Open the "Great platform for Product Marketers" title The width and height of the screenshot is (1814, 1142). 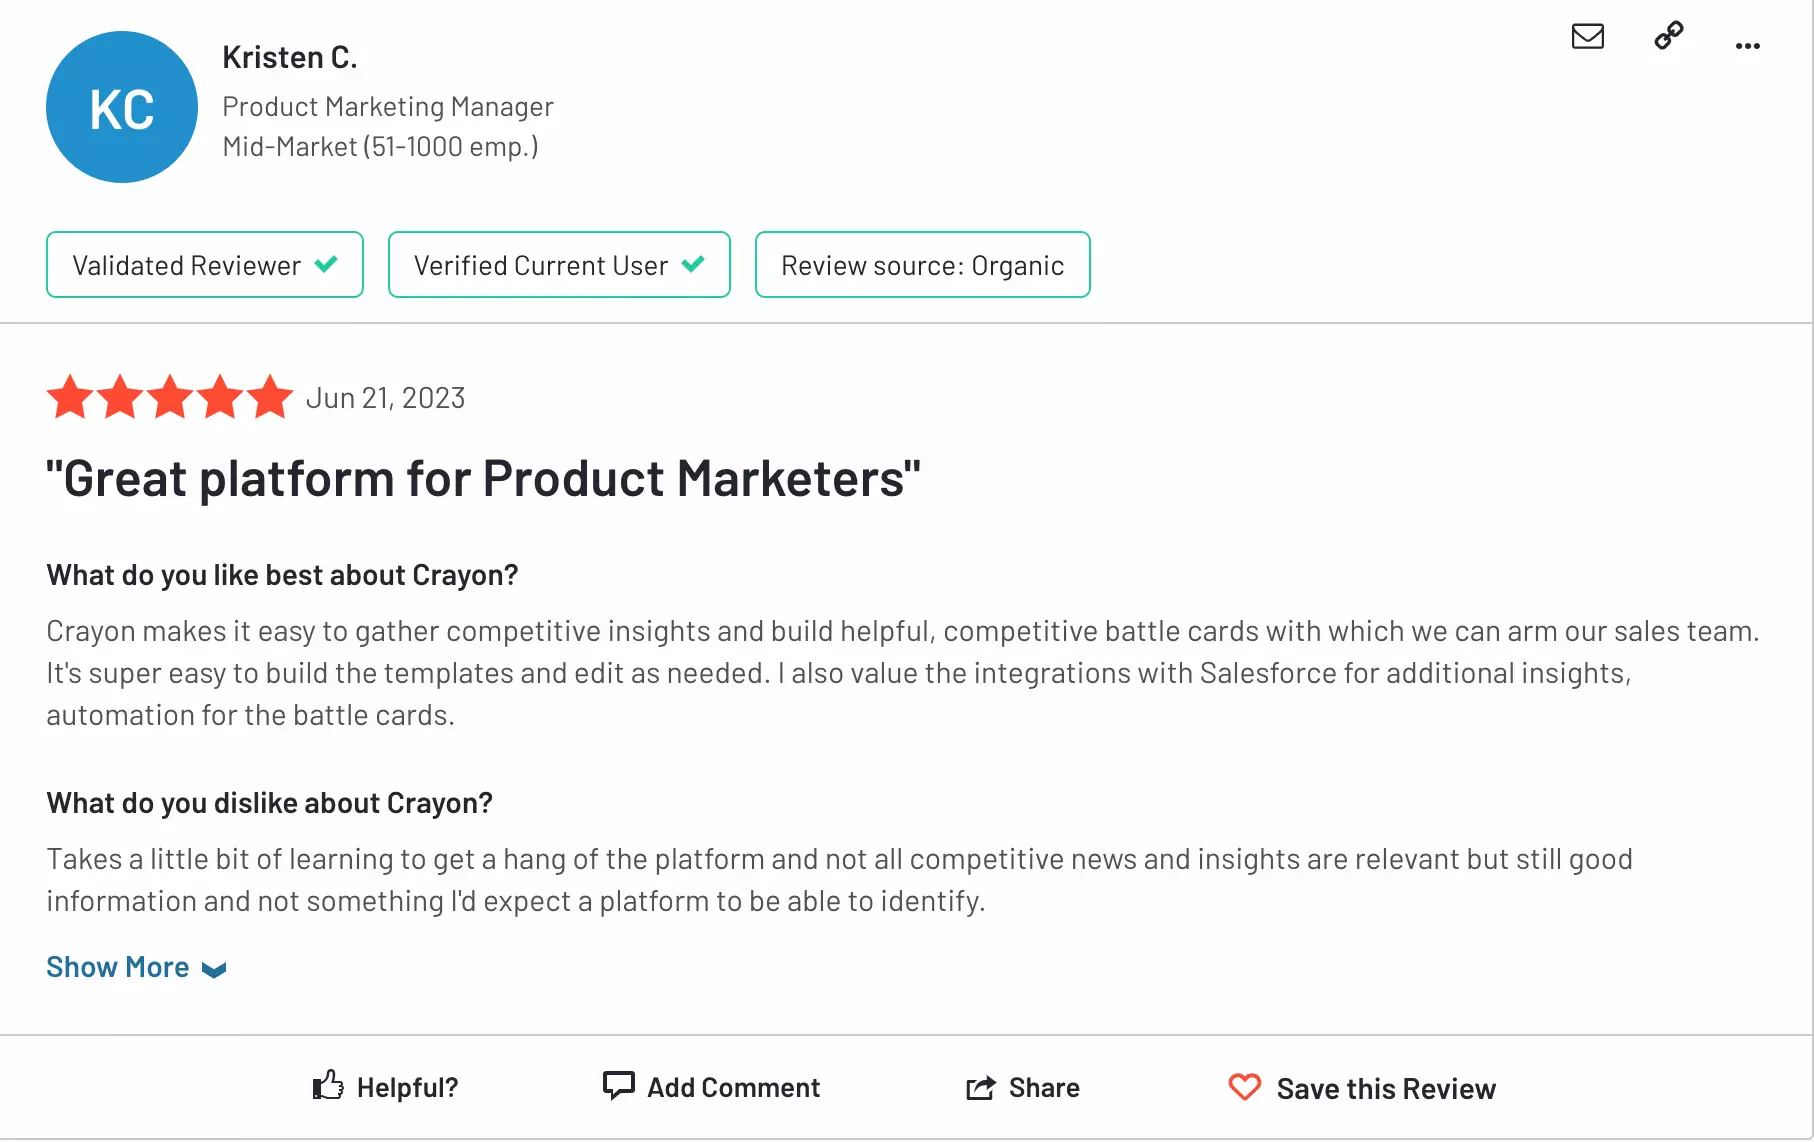[483, 478]
